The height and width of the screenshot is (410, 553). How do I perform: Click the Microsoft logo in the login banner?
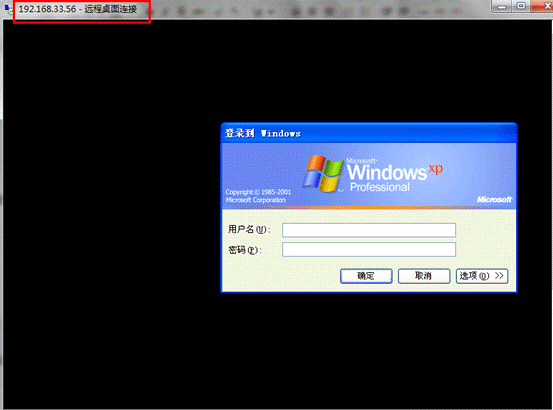[494, 200]
